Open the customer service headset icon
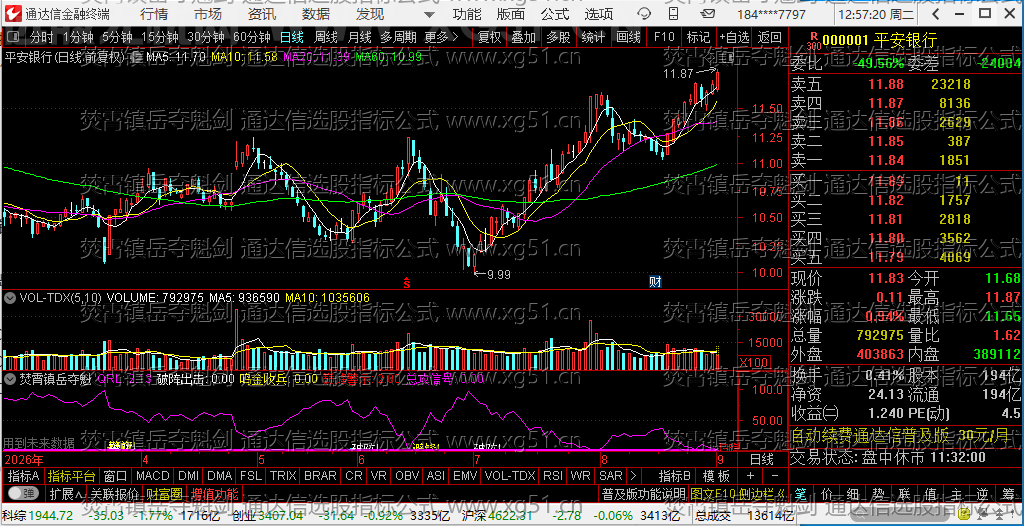This screenshot has height=526, width=1024. pyautogui.click(x=643, y=14)
